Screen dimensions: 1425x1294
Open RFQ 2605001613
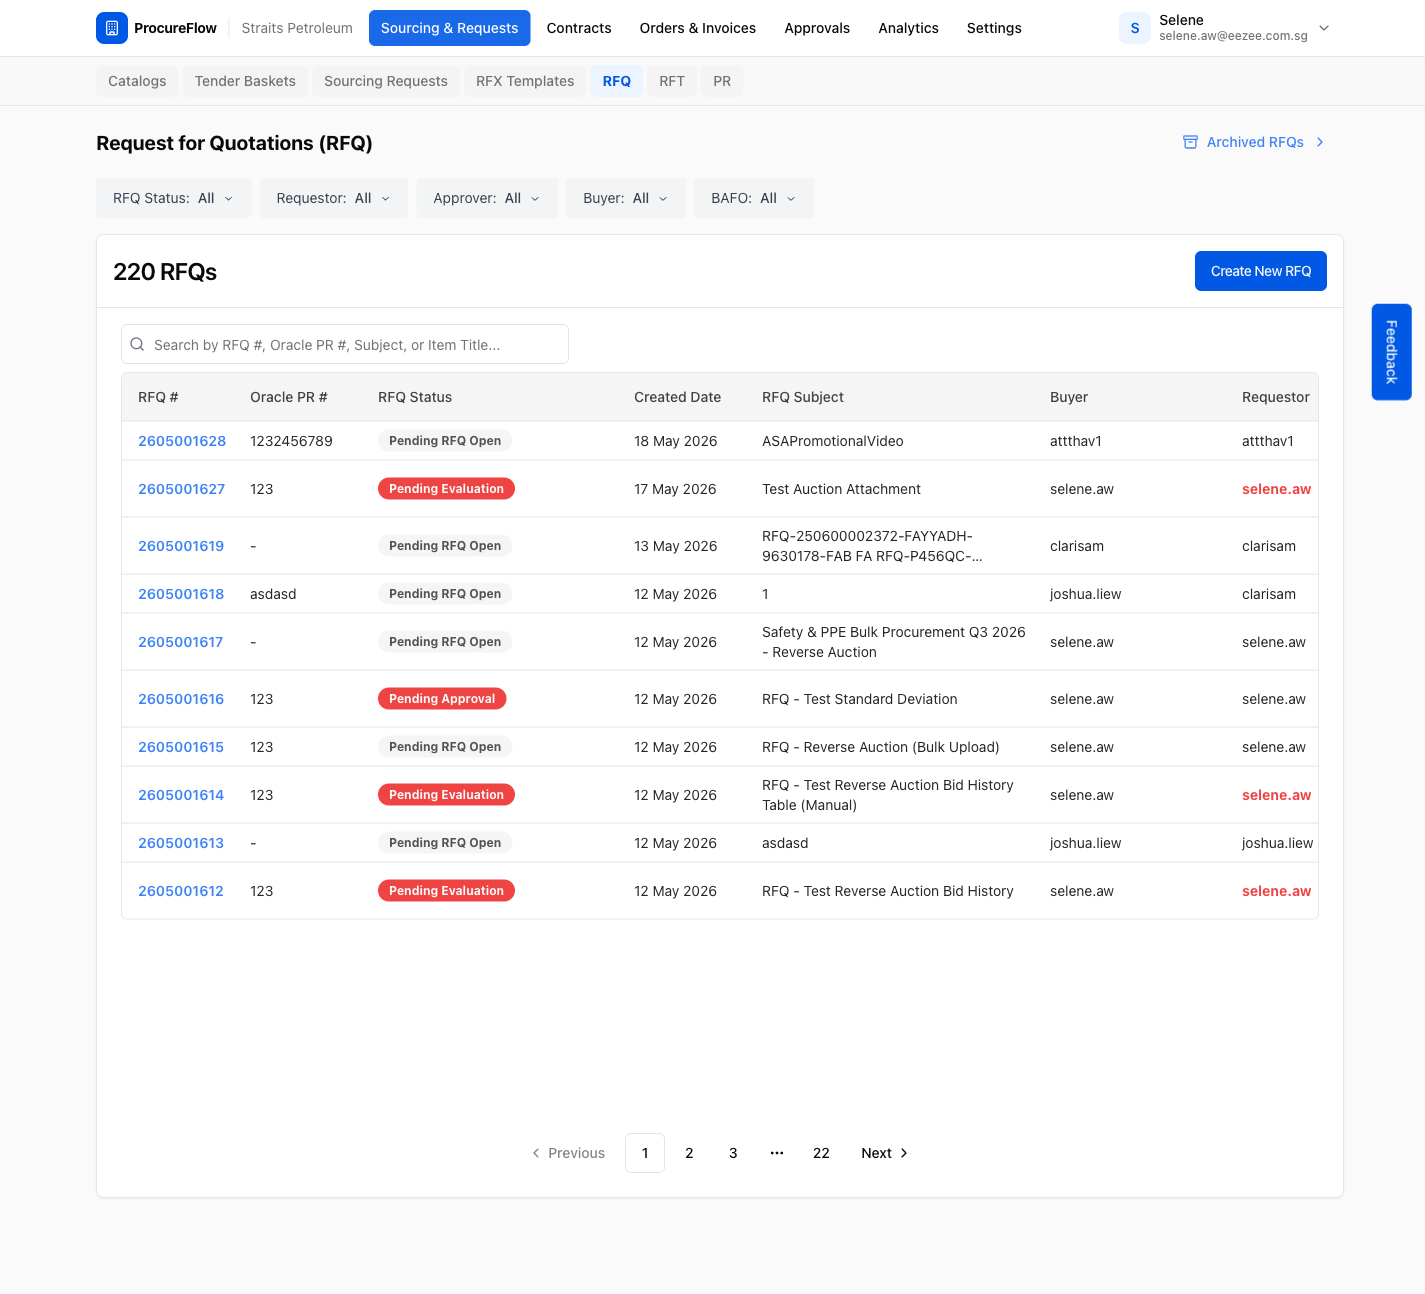coord(181,843)
